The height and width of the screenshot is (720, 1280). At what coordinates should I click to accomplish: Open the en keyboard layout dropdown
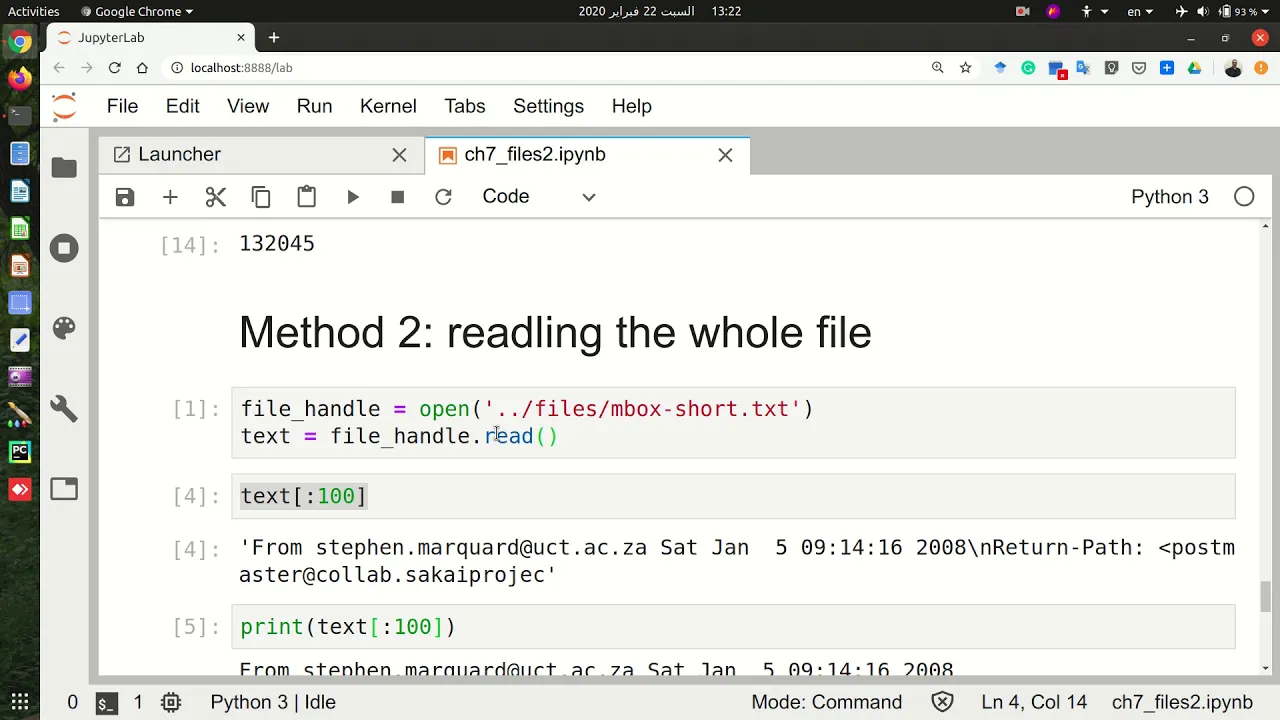coord(1140,11)
